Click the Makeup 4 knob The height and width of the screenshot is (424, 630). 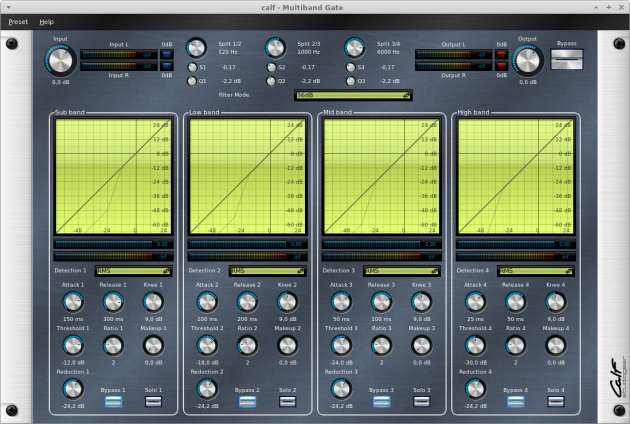pos(556,346)
